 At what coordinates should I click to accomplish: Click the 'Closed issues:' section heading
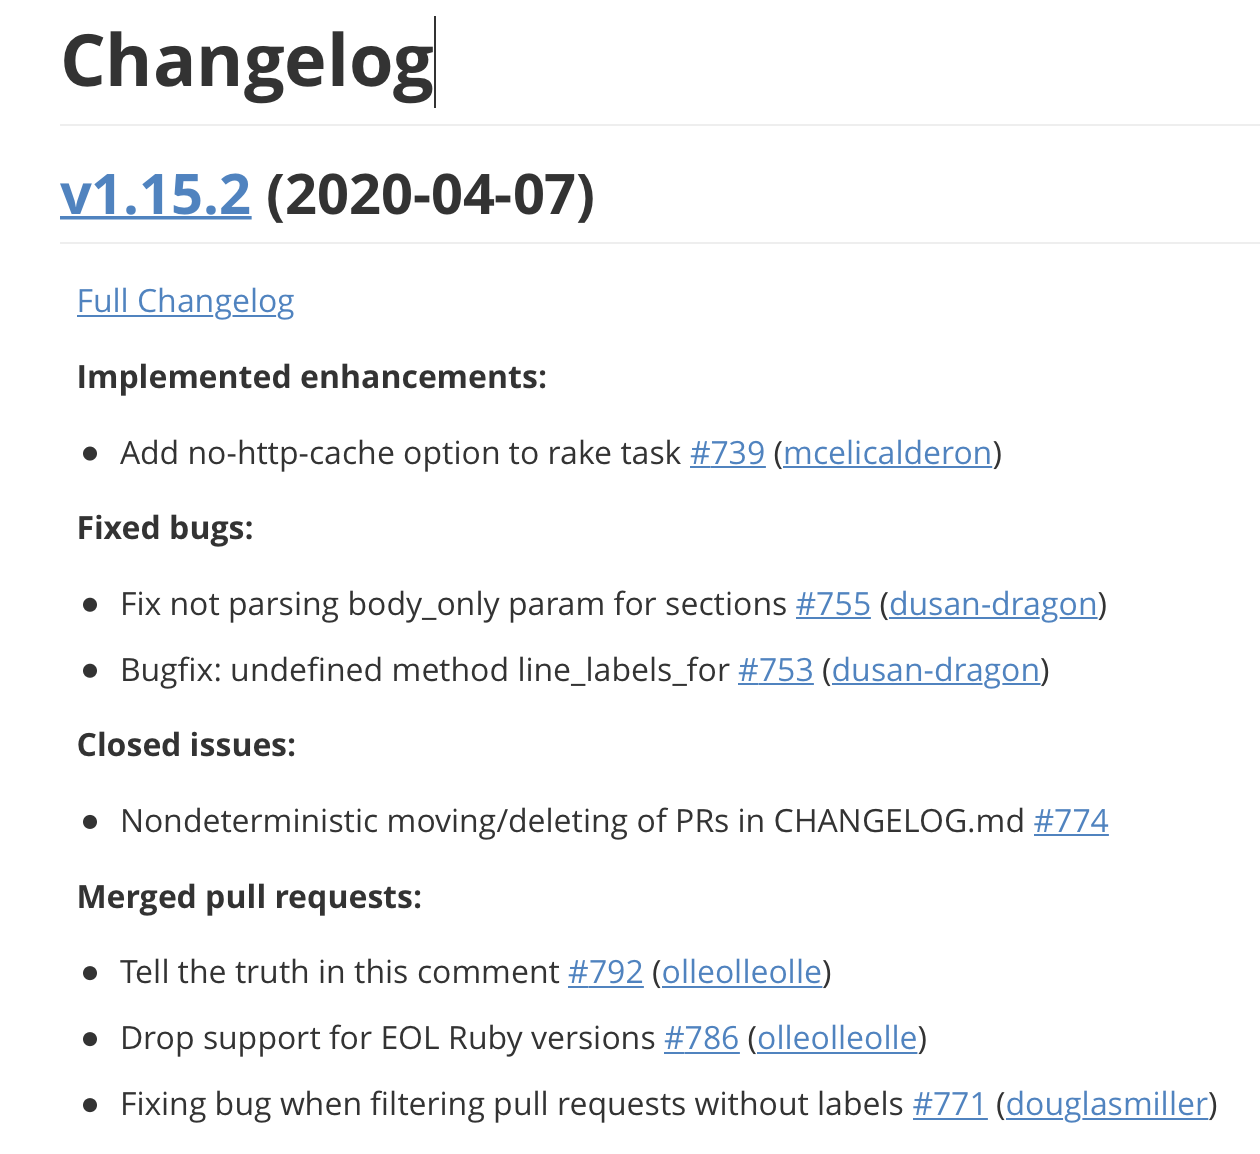tap(186, 745)
